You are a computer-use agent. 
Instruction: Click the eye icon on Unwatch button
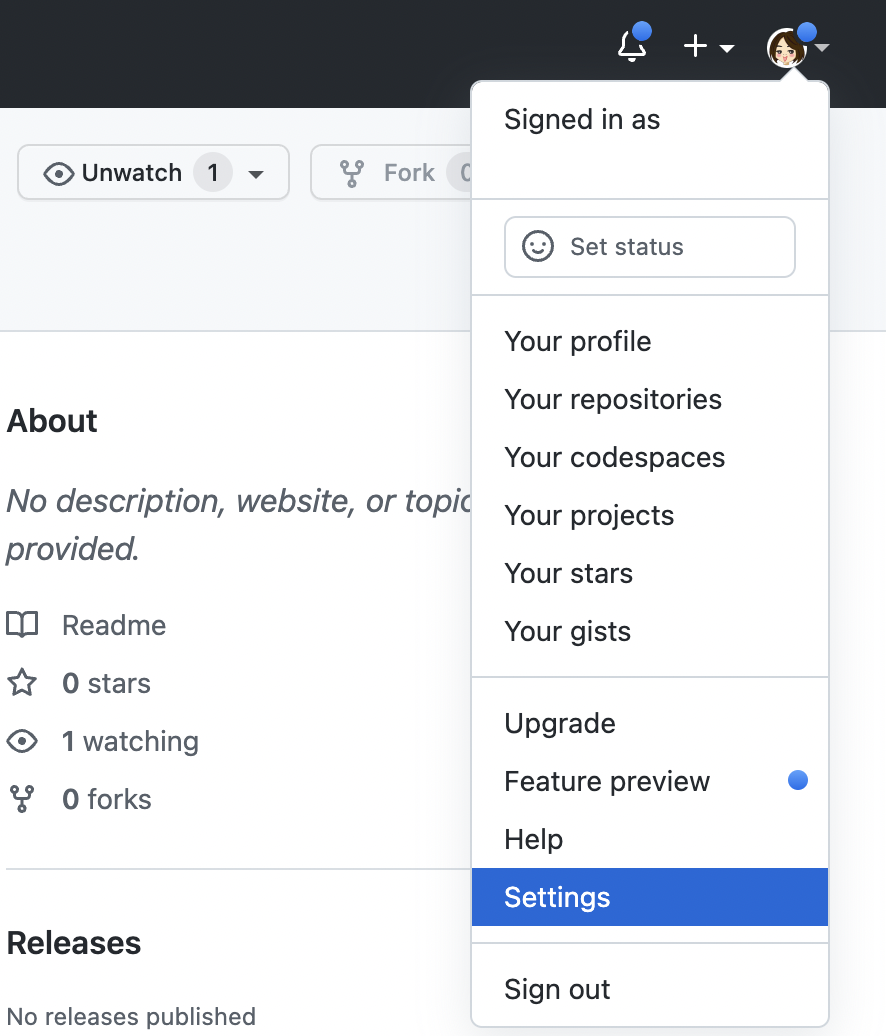click(x=59, y=173)
